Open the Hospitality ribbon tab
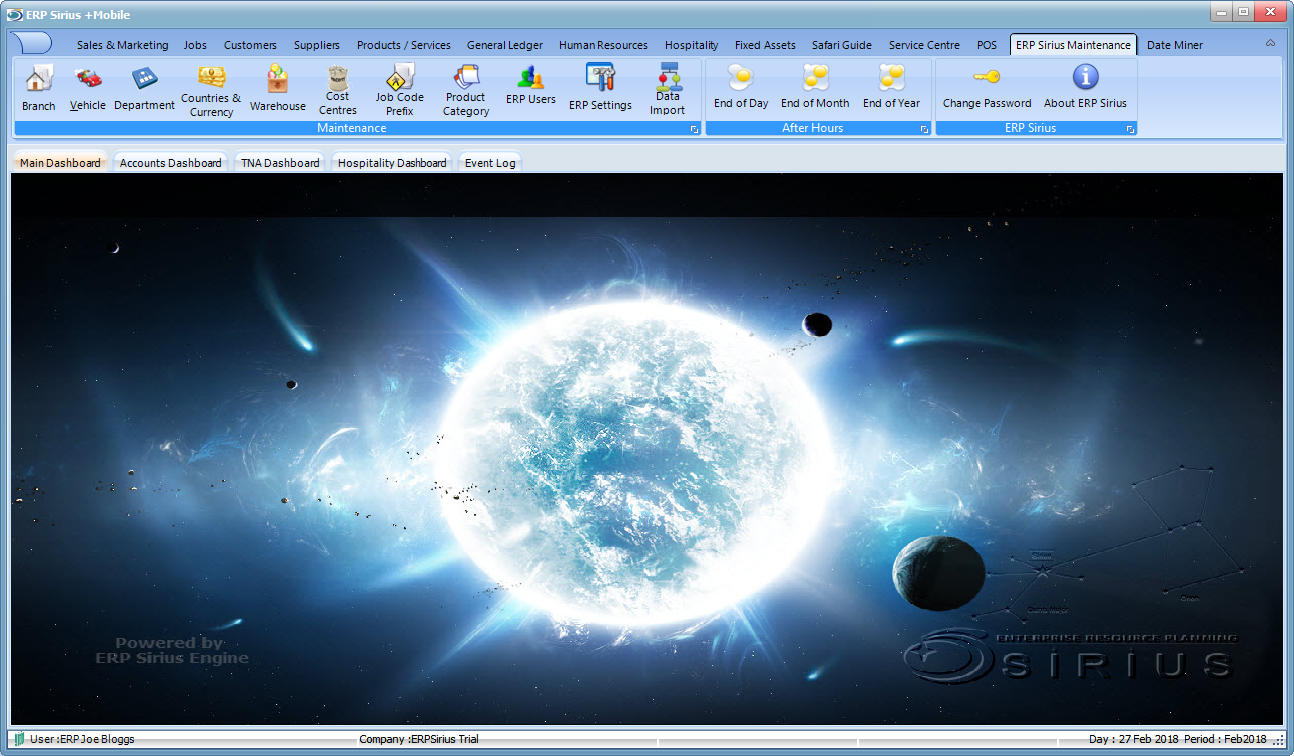 692,45
